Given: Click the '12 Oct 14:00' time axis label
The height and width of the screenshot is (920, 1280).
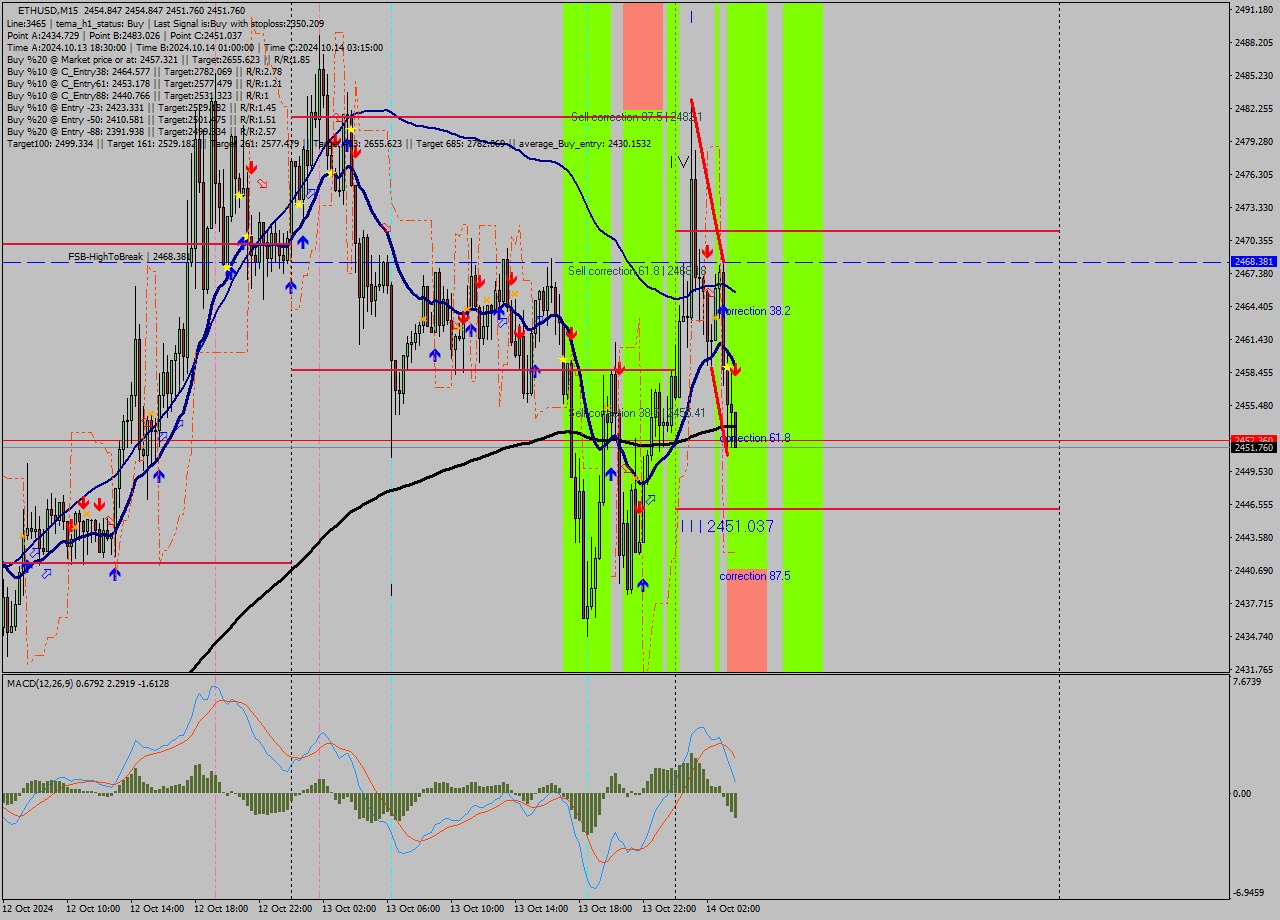Looking at the screenshot, I should tap(157, 909).
